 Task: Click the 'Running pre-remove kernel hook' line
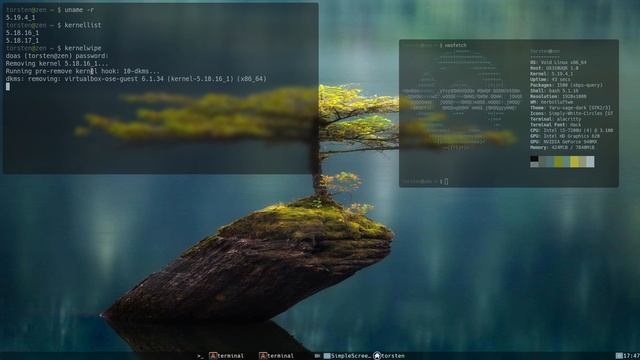tap(83, 71)
